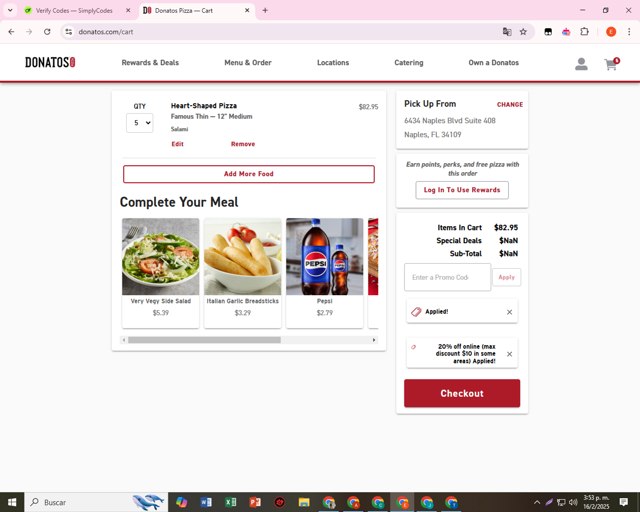Open PowerPoint from taskbar
Screen dimensions: 640x512
[255, 502]
